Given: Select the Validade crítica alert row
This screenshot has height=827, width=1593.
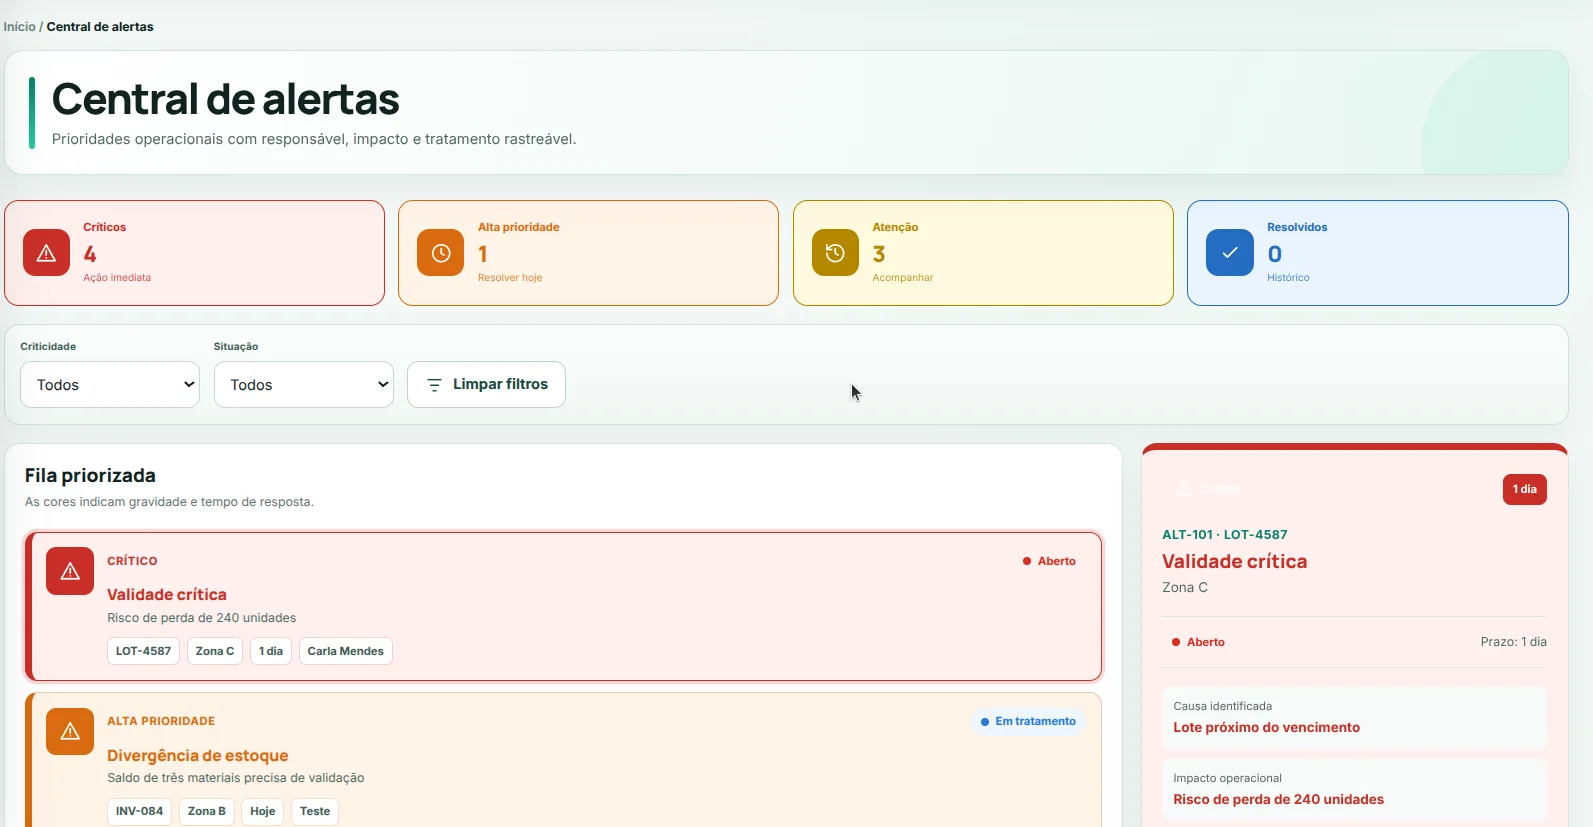Looking at the screenshot, I should point(563,607).
